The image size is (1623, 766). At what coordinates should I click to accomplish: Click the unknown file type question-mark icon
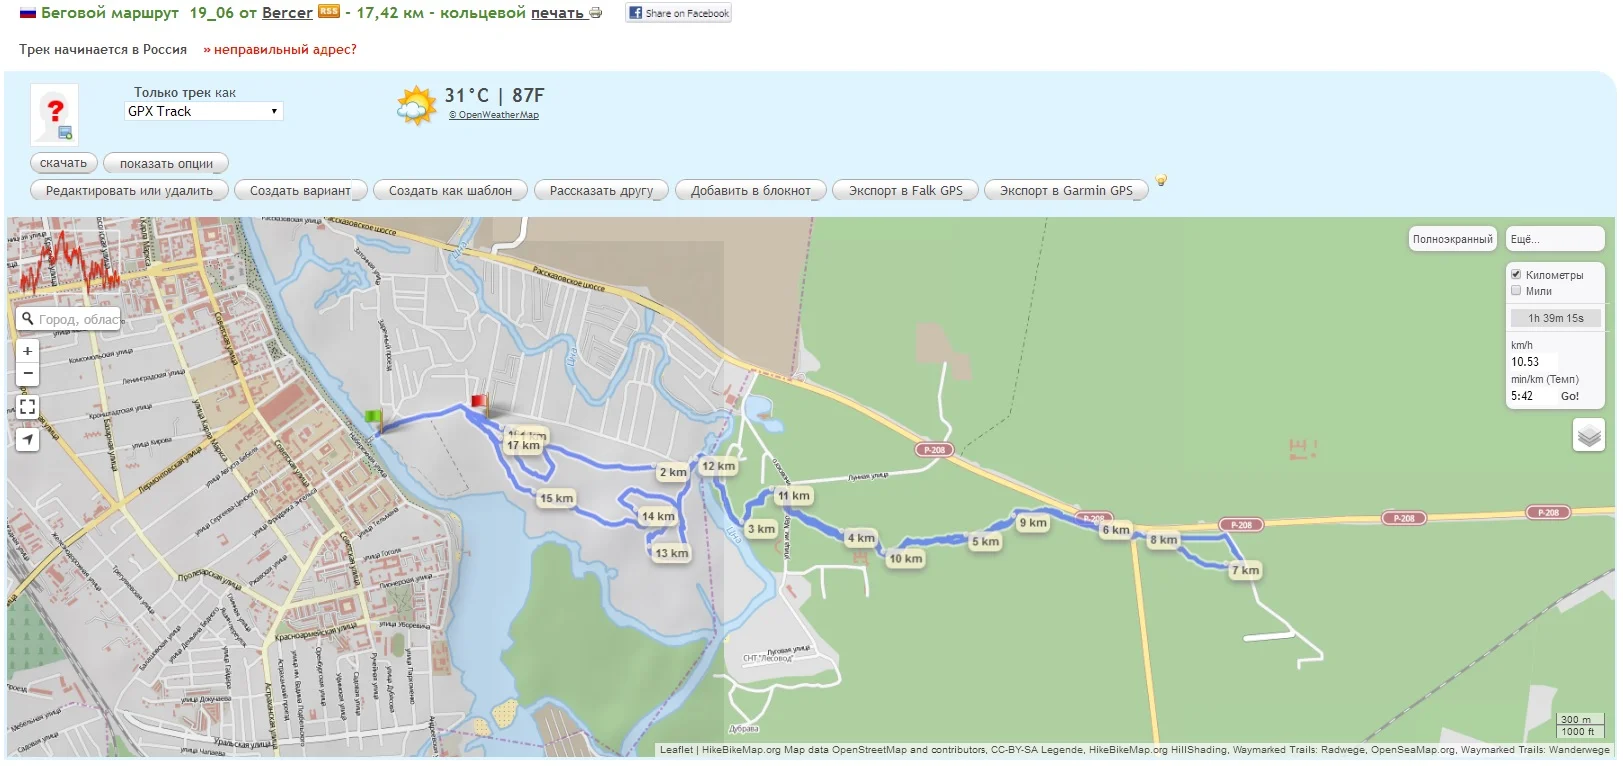pos(55,116)
